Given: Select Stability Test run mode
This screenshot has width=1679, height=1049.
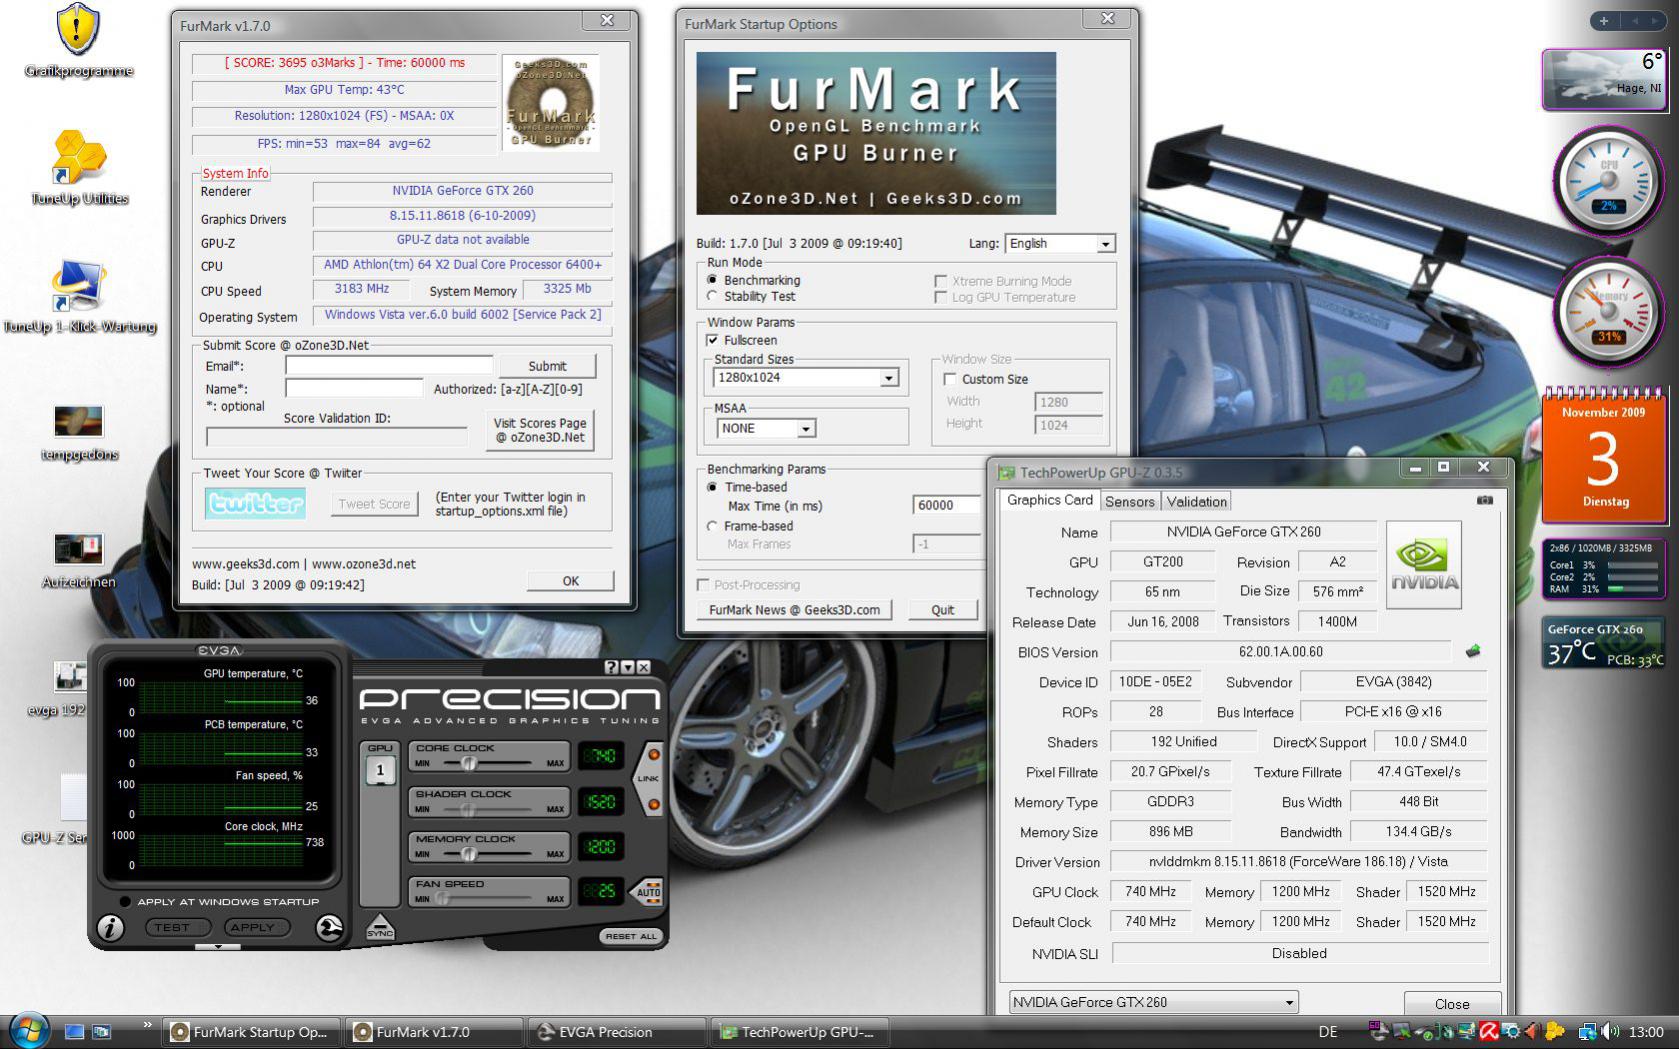Looking at the screenshot, I should [713, 296].
